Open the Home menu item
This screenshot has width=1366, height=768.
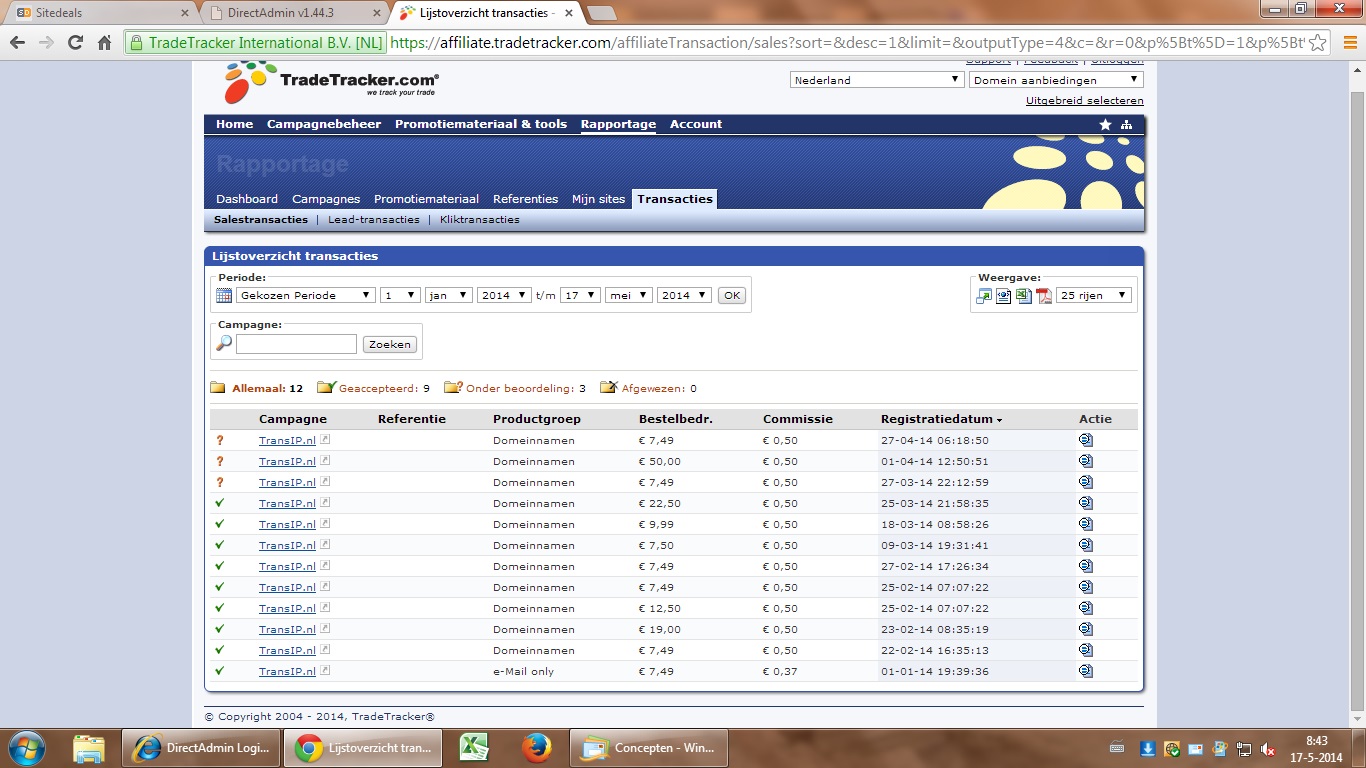point(235,124)
